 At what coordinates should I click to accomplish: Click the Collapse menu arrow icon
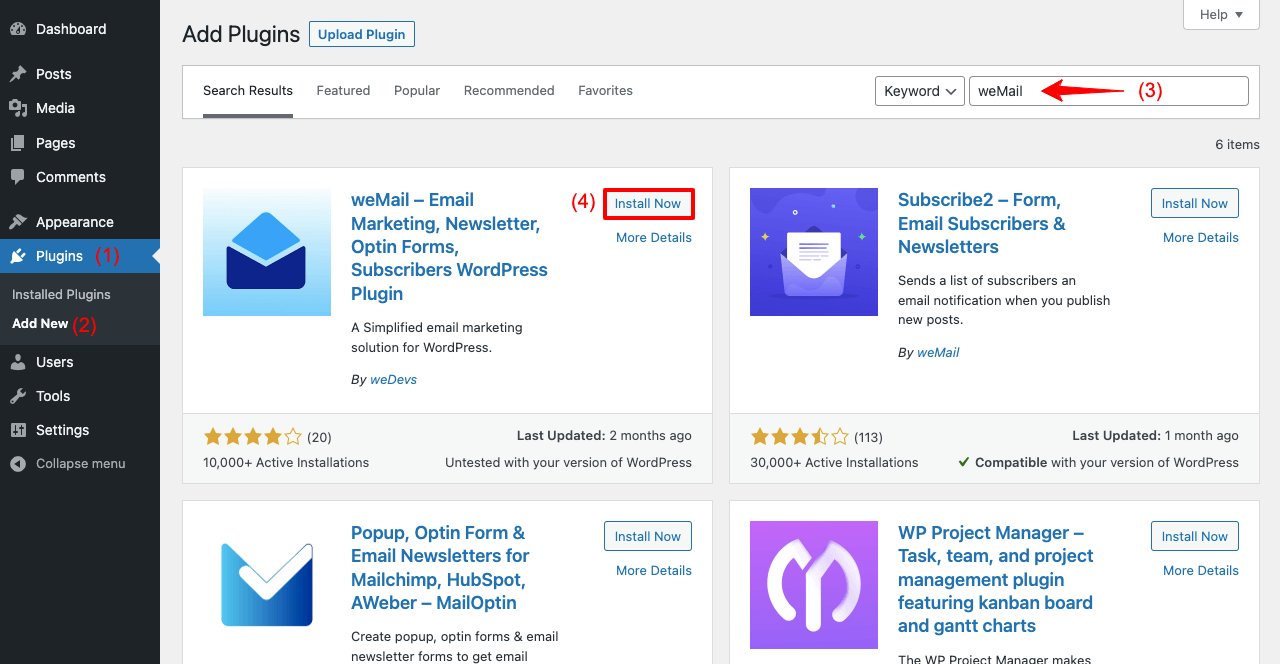18,464
